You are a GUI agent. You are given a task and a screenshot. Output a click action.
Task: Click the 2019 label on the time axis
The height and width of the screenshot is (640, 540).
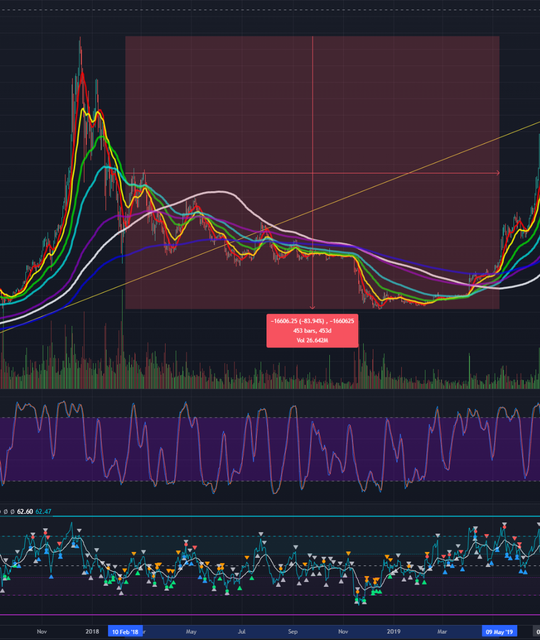[393, 631]
